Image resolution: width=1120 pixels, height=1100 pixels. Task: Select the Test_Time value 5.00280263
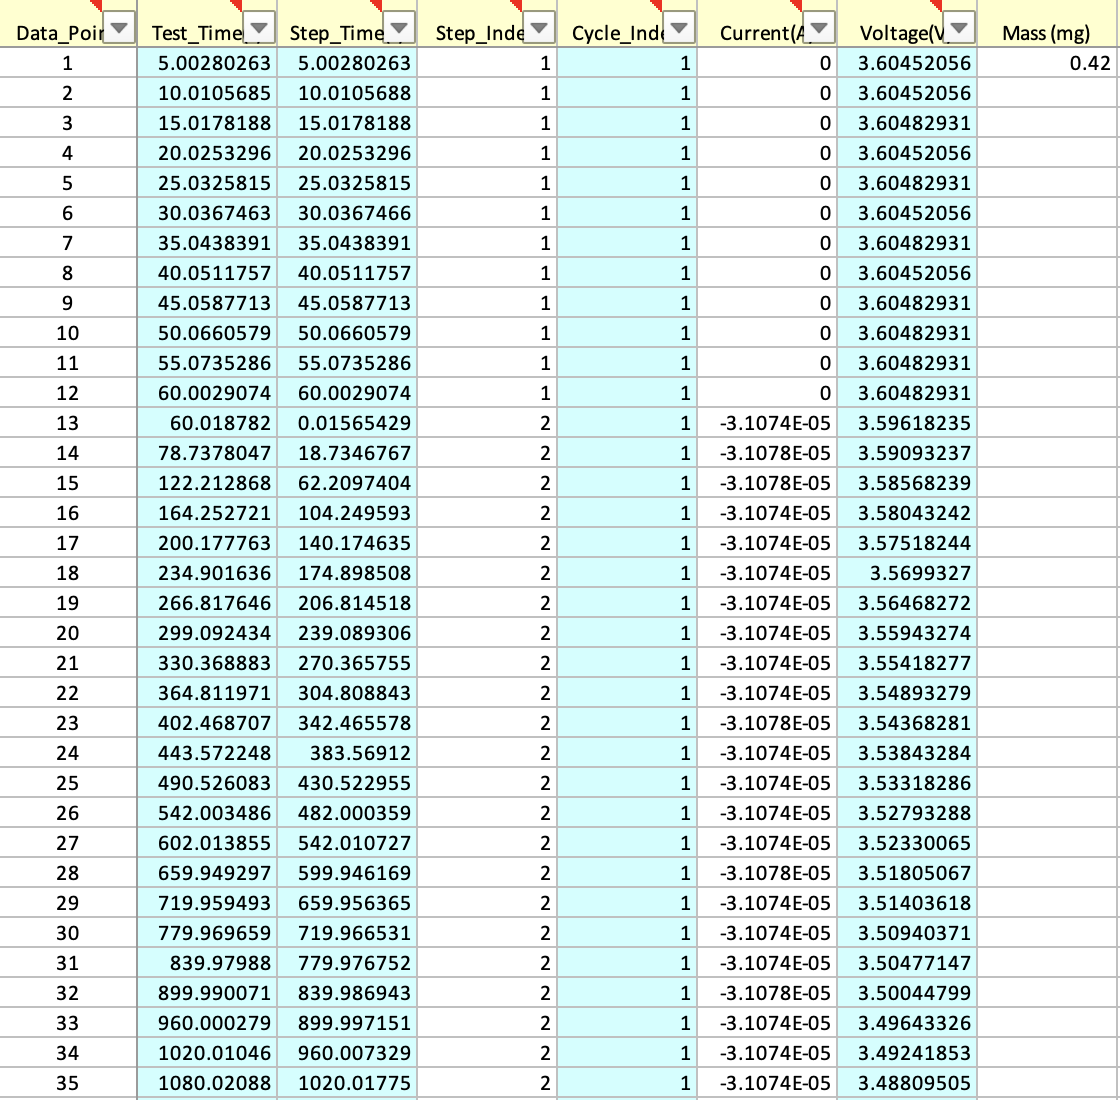(207, 62)
